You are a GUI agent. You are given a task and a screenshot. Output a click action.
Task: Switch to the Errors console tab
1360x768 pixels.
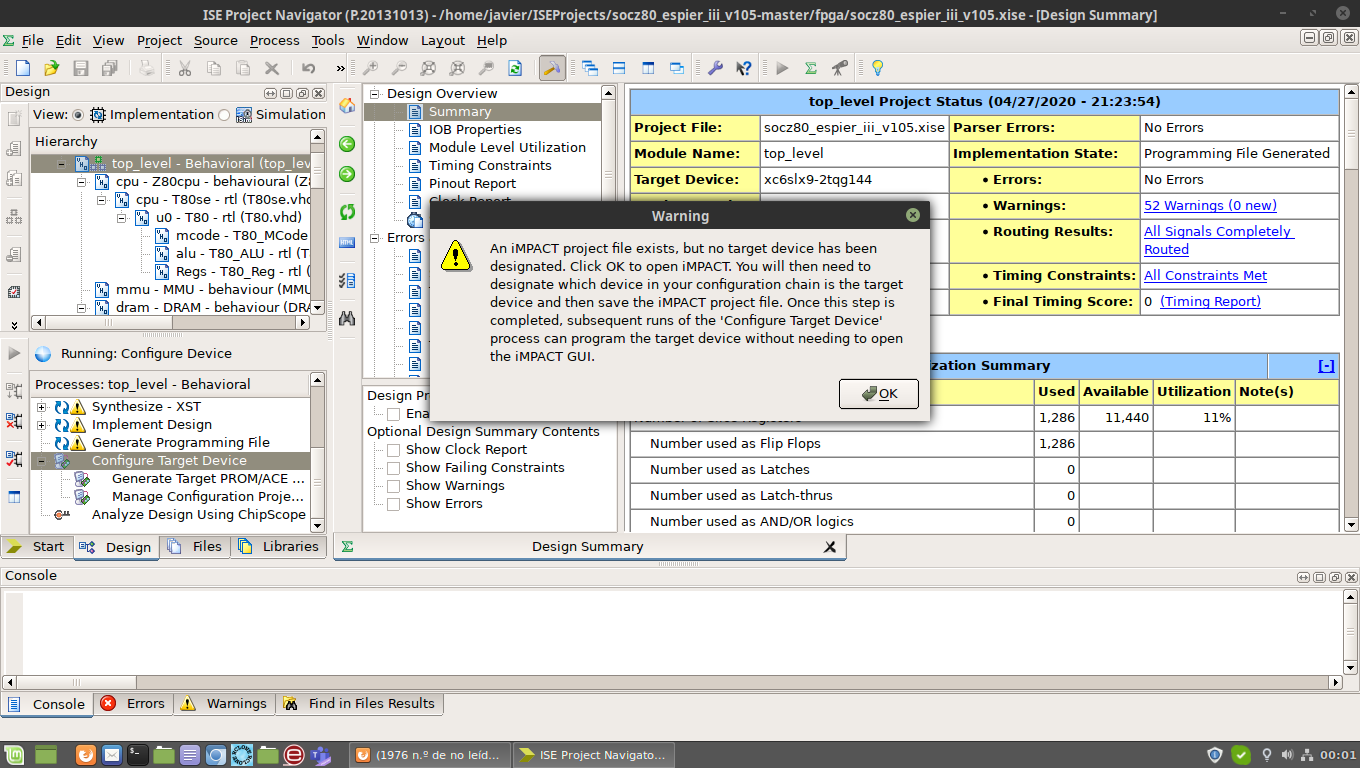pos(134,704)
